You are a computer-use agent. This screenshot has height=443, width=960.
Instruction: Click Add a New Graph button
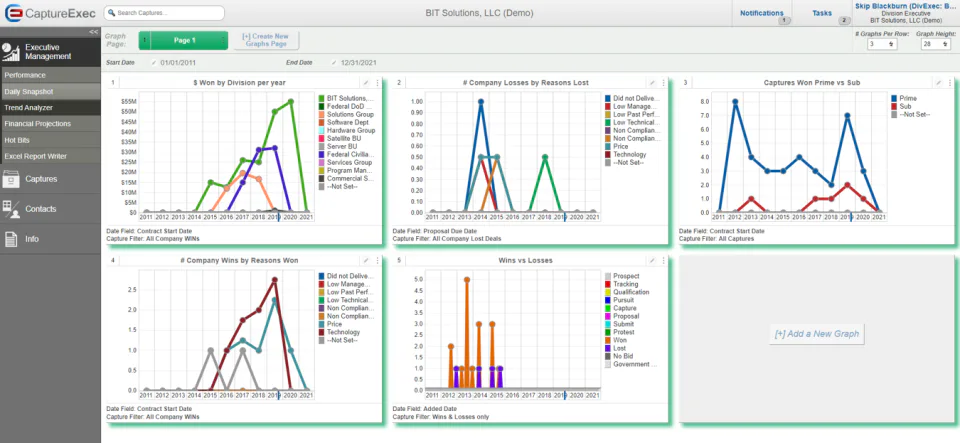[817, 334]
